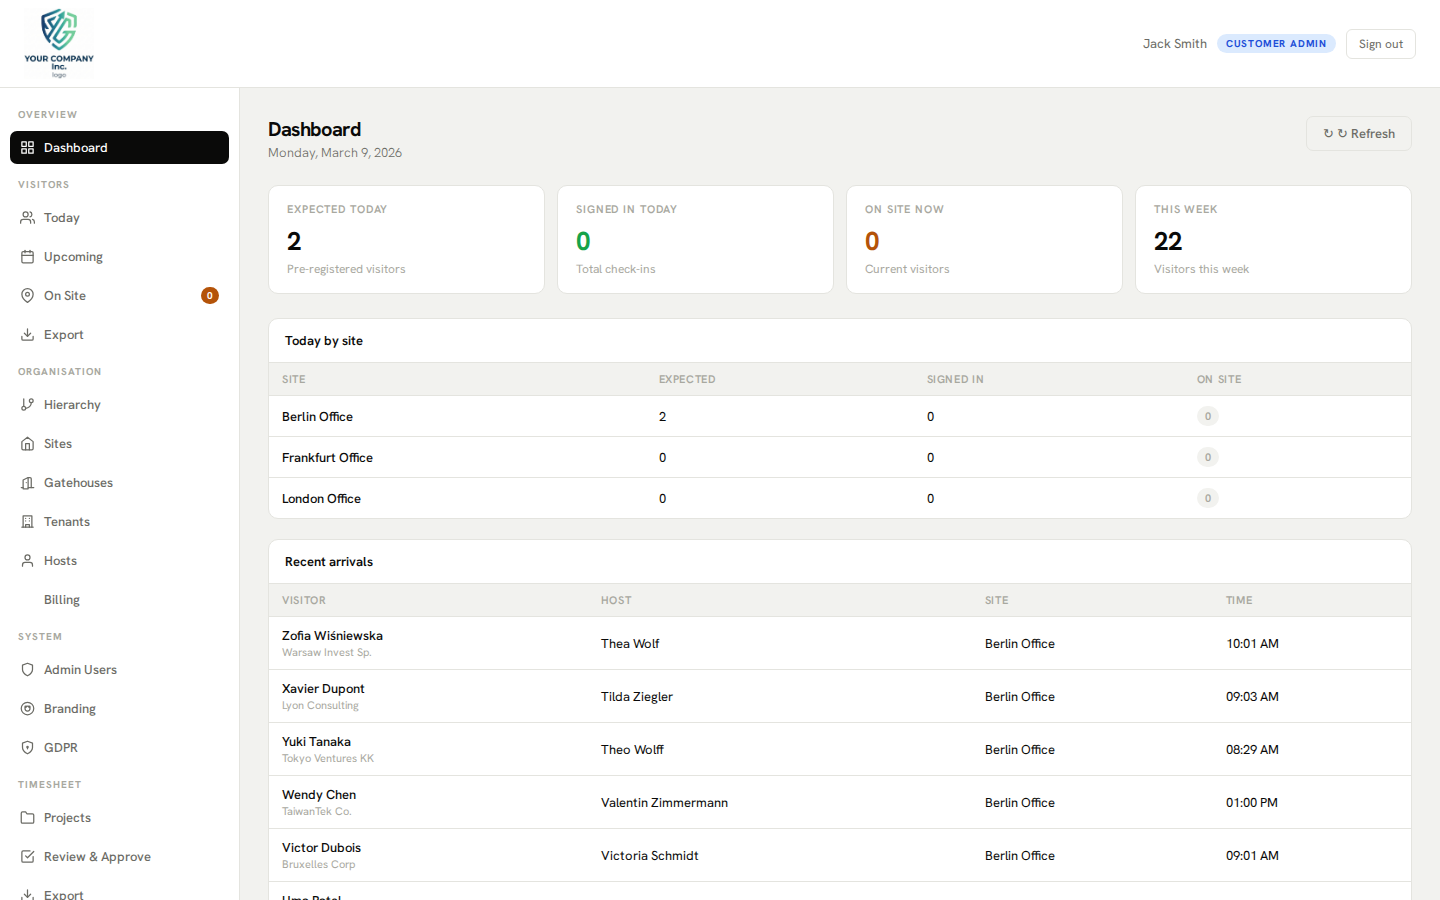Viewport: 1440px width, 900px height.
Task: Open the On Site visitors view
Action: 66,295
